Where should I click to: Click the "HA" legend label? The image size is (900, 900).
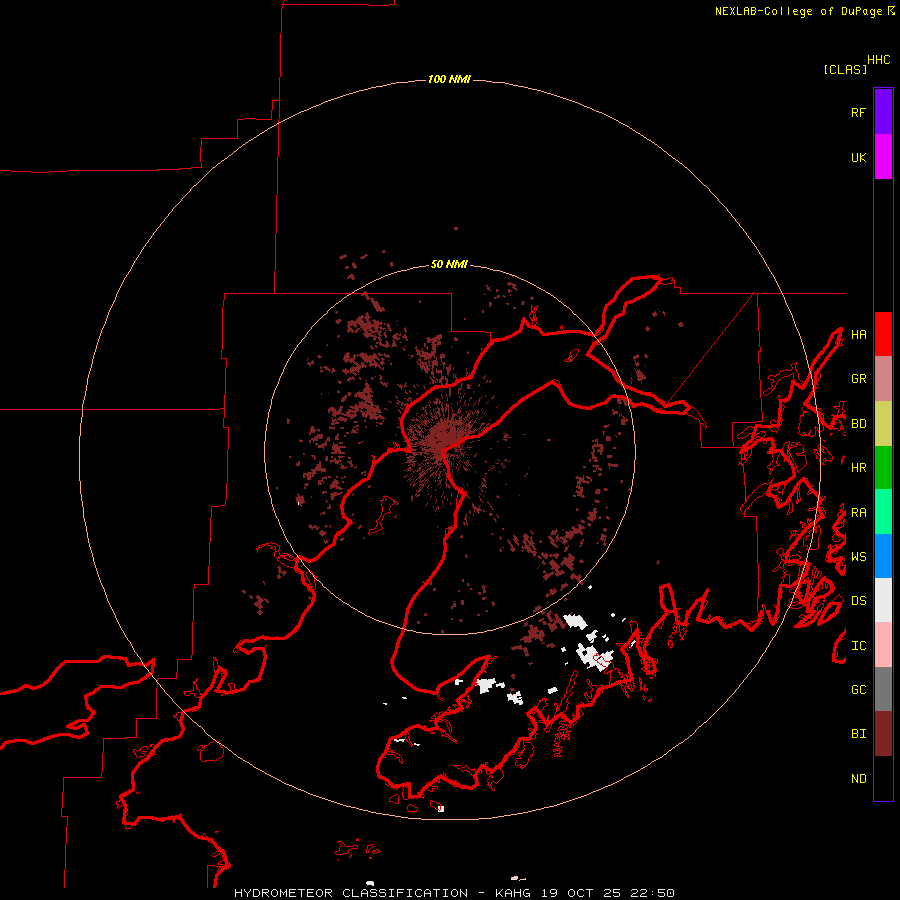[858, 334]
